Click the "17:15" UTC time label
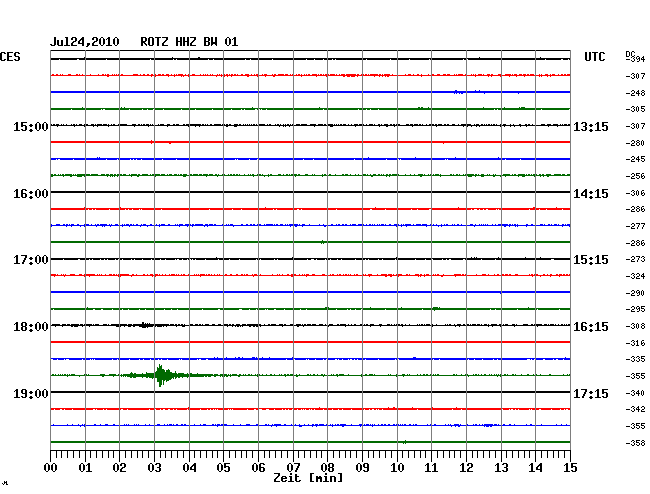 coord(591,393)
